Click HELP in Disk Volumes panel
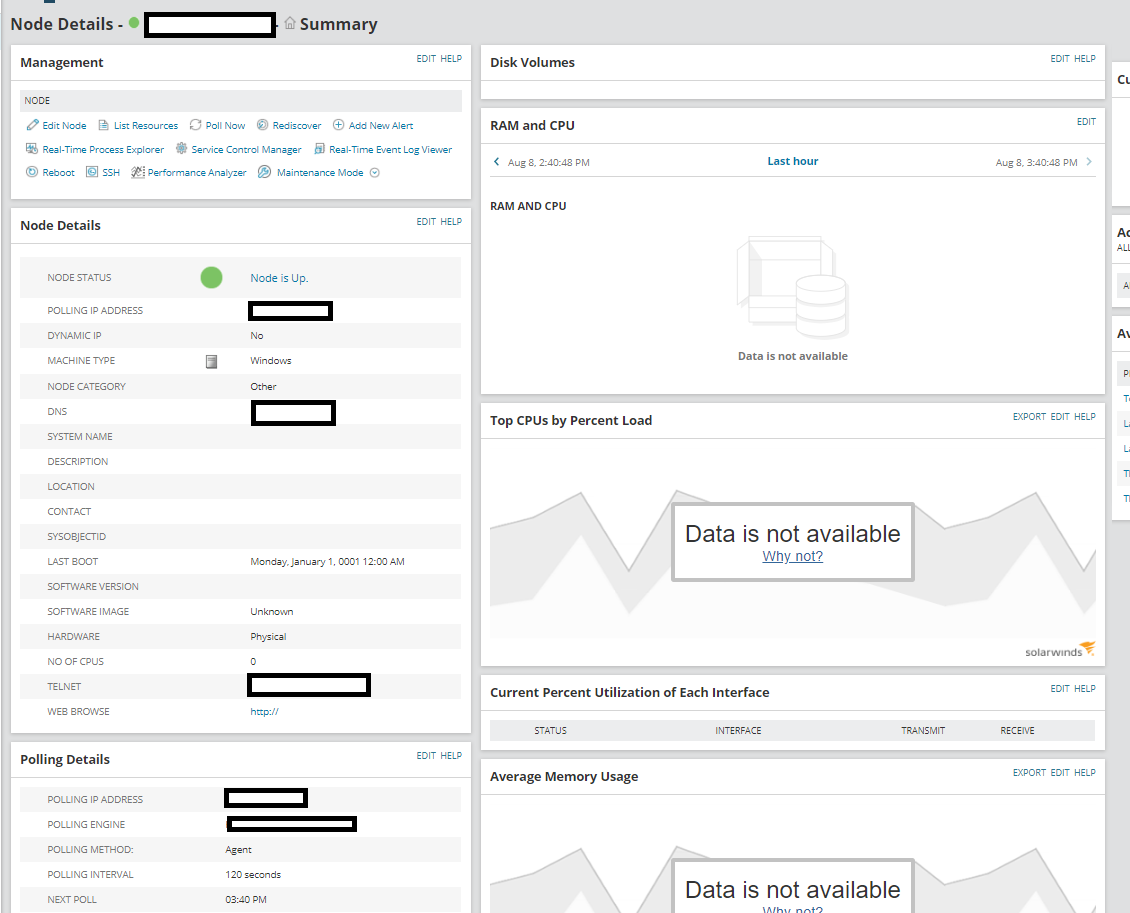The height and width of the screenshot is (913, 1130). [x=1085, y=58]
